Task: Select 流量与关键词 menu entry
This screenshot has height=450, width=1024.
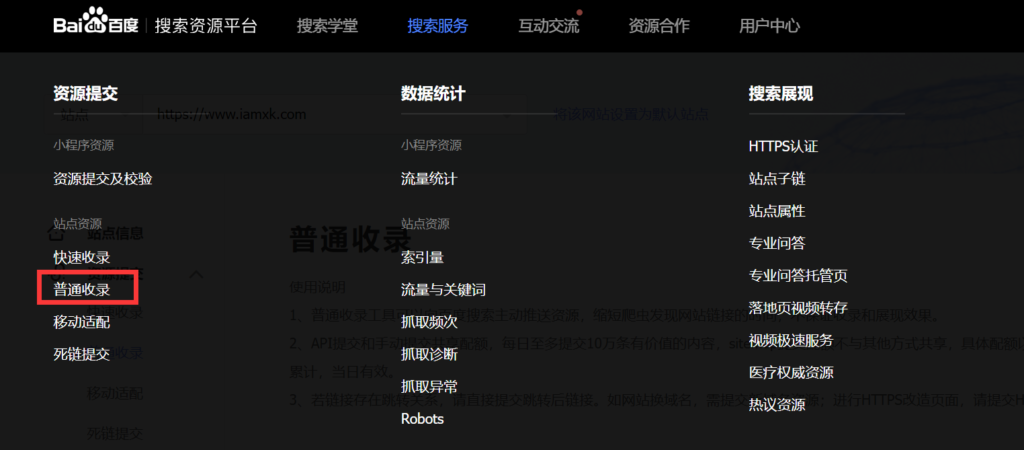Action: coord(443,290)
